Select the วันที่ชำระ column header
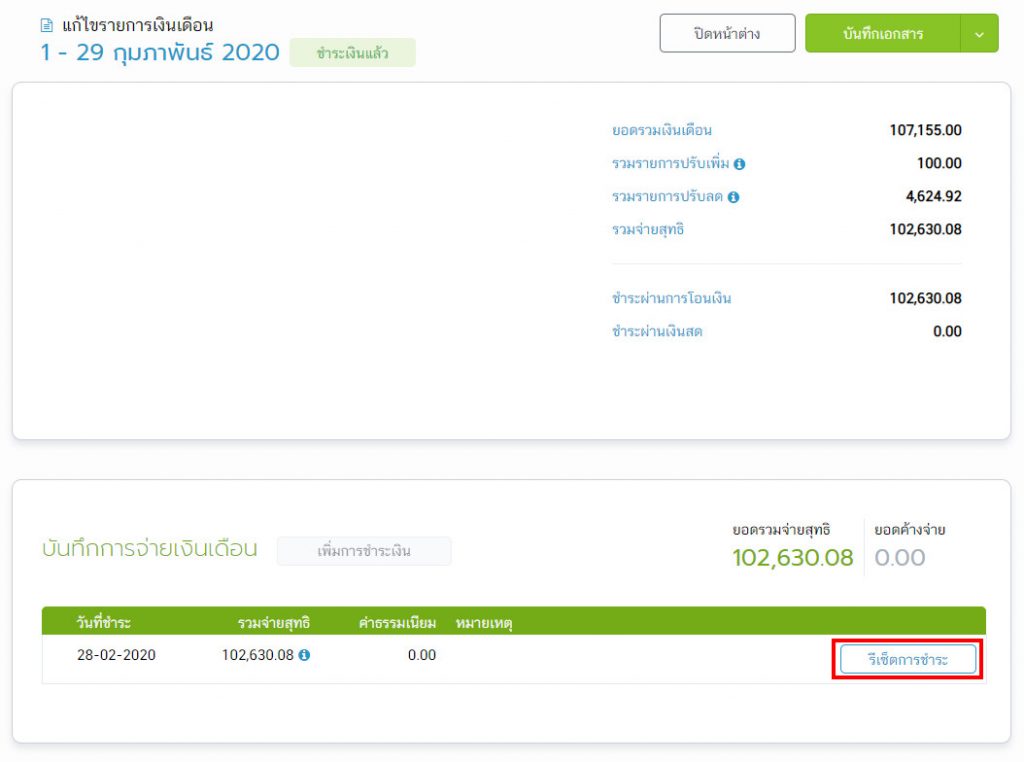 coord(104,623)
